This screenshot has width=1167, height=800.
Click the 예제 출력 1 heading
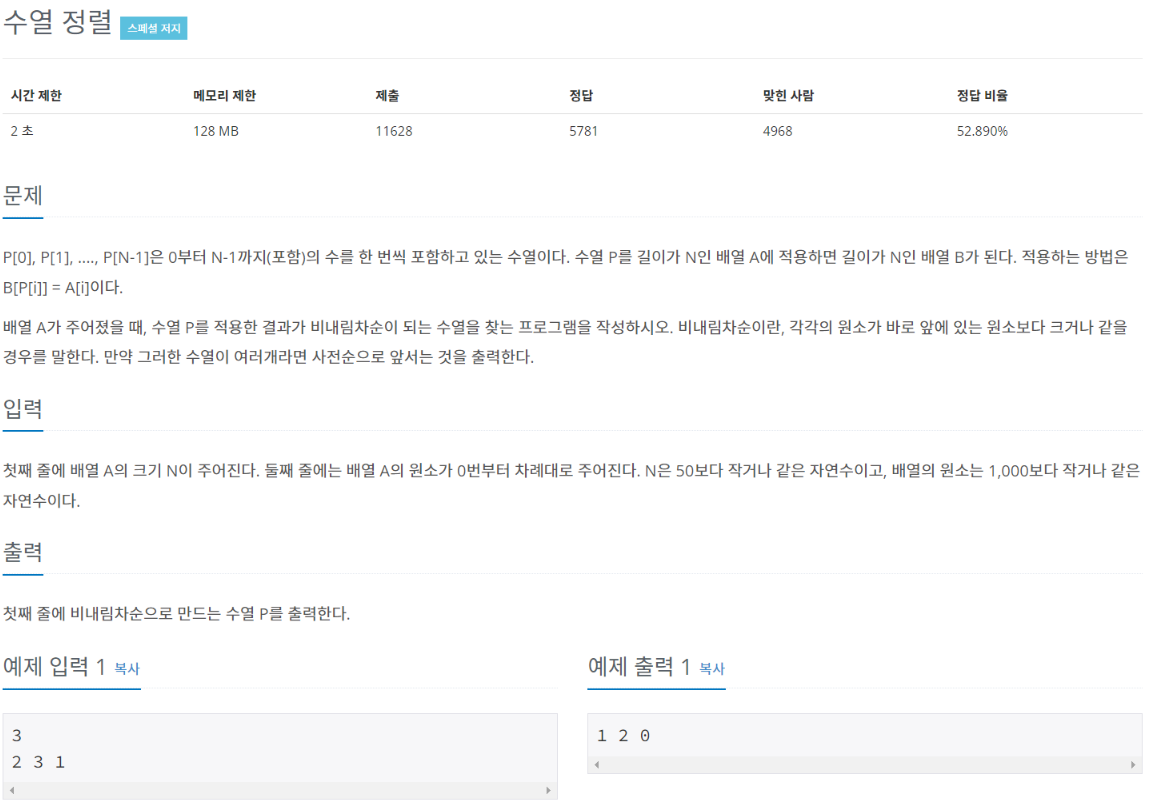(x=639, y=666)
